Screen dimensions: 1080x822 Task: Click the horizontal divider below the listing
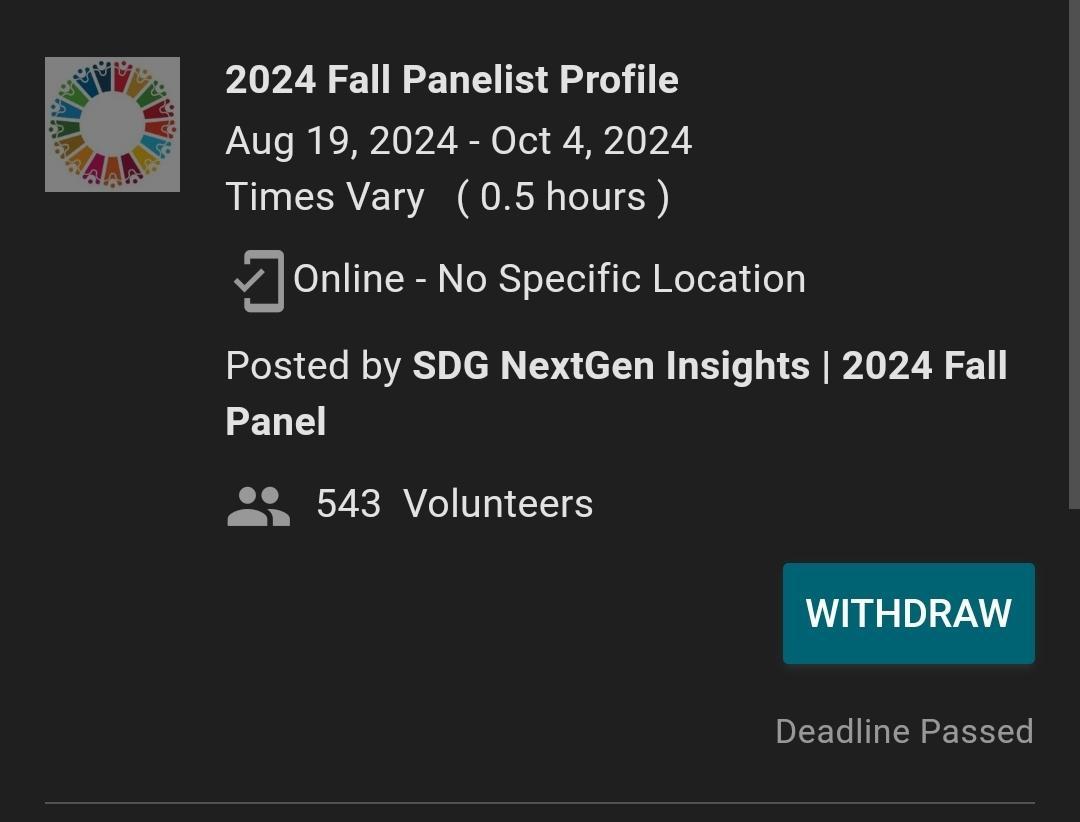click(540, 803)
